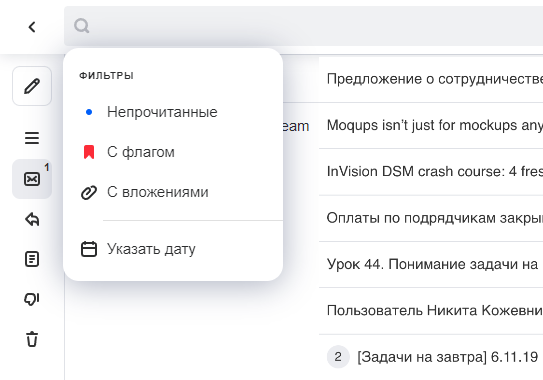Image resolution: width=543 pixels, height=380 pixels.
Task: Open email Moqups isn't just for mockups
Action: (x=431, y=125)
